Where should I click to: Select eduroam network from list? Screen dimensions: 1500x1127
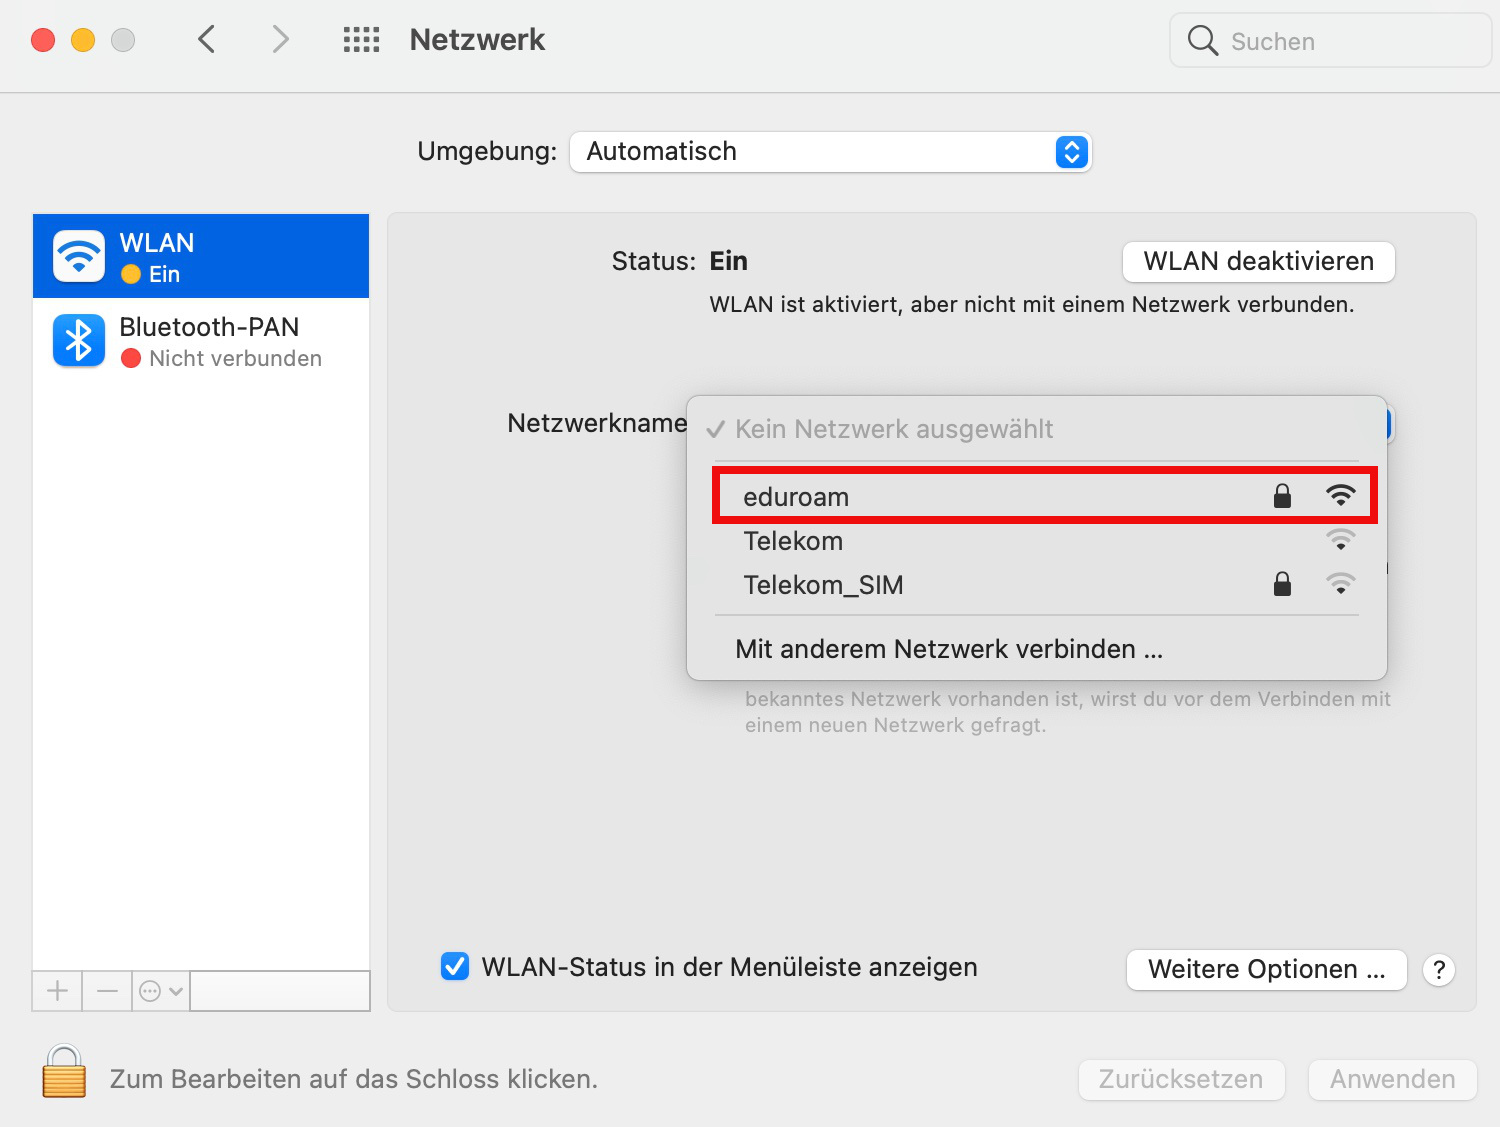[1045, 496]
